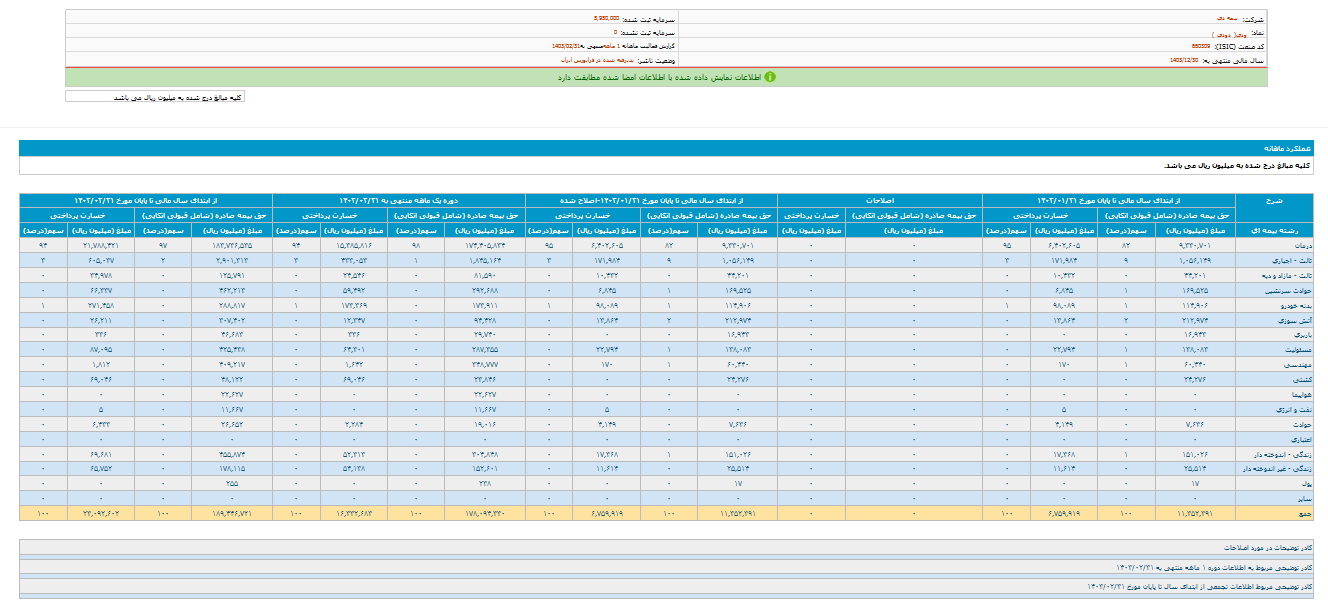The width and height of the screenshot is (1328, 615).
Task: Click the اصلاحات column group header
Action: click(x=880, y=199)
